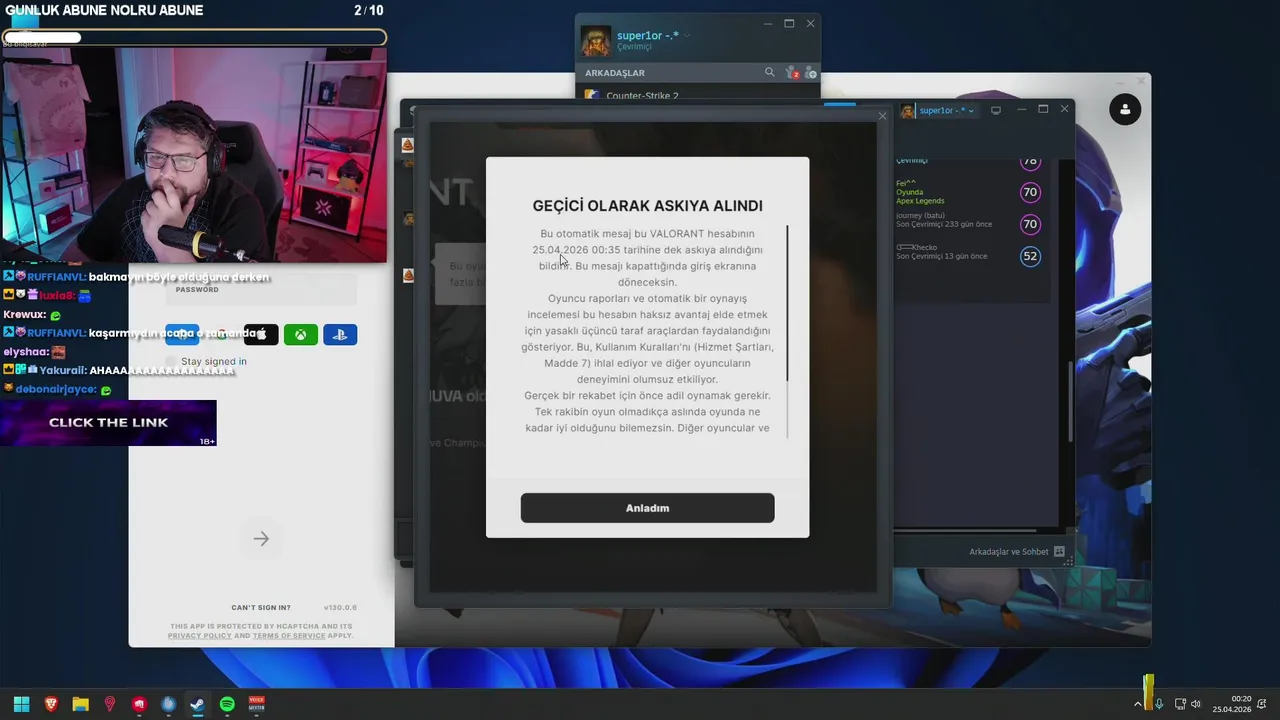This screenshot has width=1280, height=720.
Task: Open the clock showing 00:20 25.04.2026
Action: (x=1232, y=704)
